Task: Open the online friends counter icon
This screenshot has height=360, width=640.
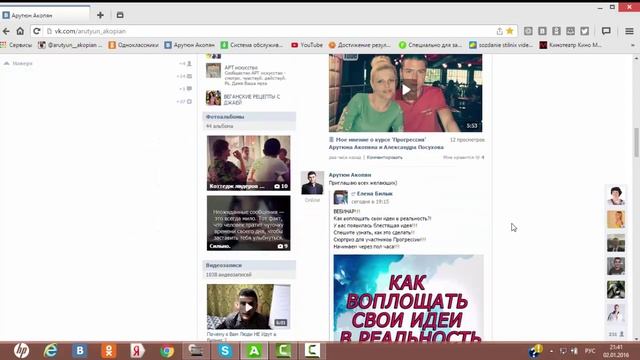Action: pos(617,334)
